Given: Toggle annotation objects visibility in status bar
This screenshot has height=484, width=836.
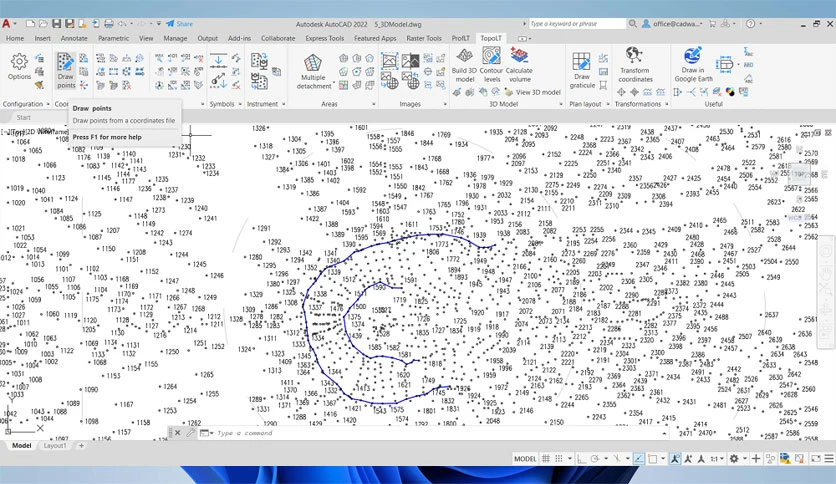Looking at the screenshot, I should pyautogui.click(x=674, y=458).
